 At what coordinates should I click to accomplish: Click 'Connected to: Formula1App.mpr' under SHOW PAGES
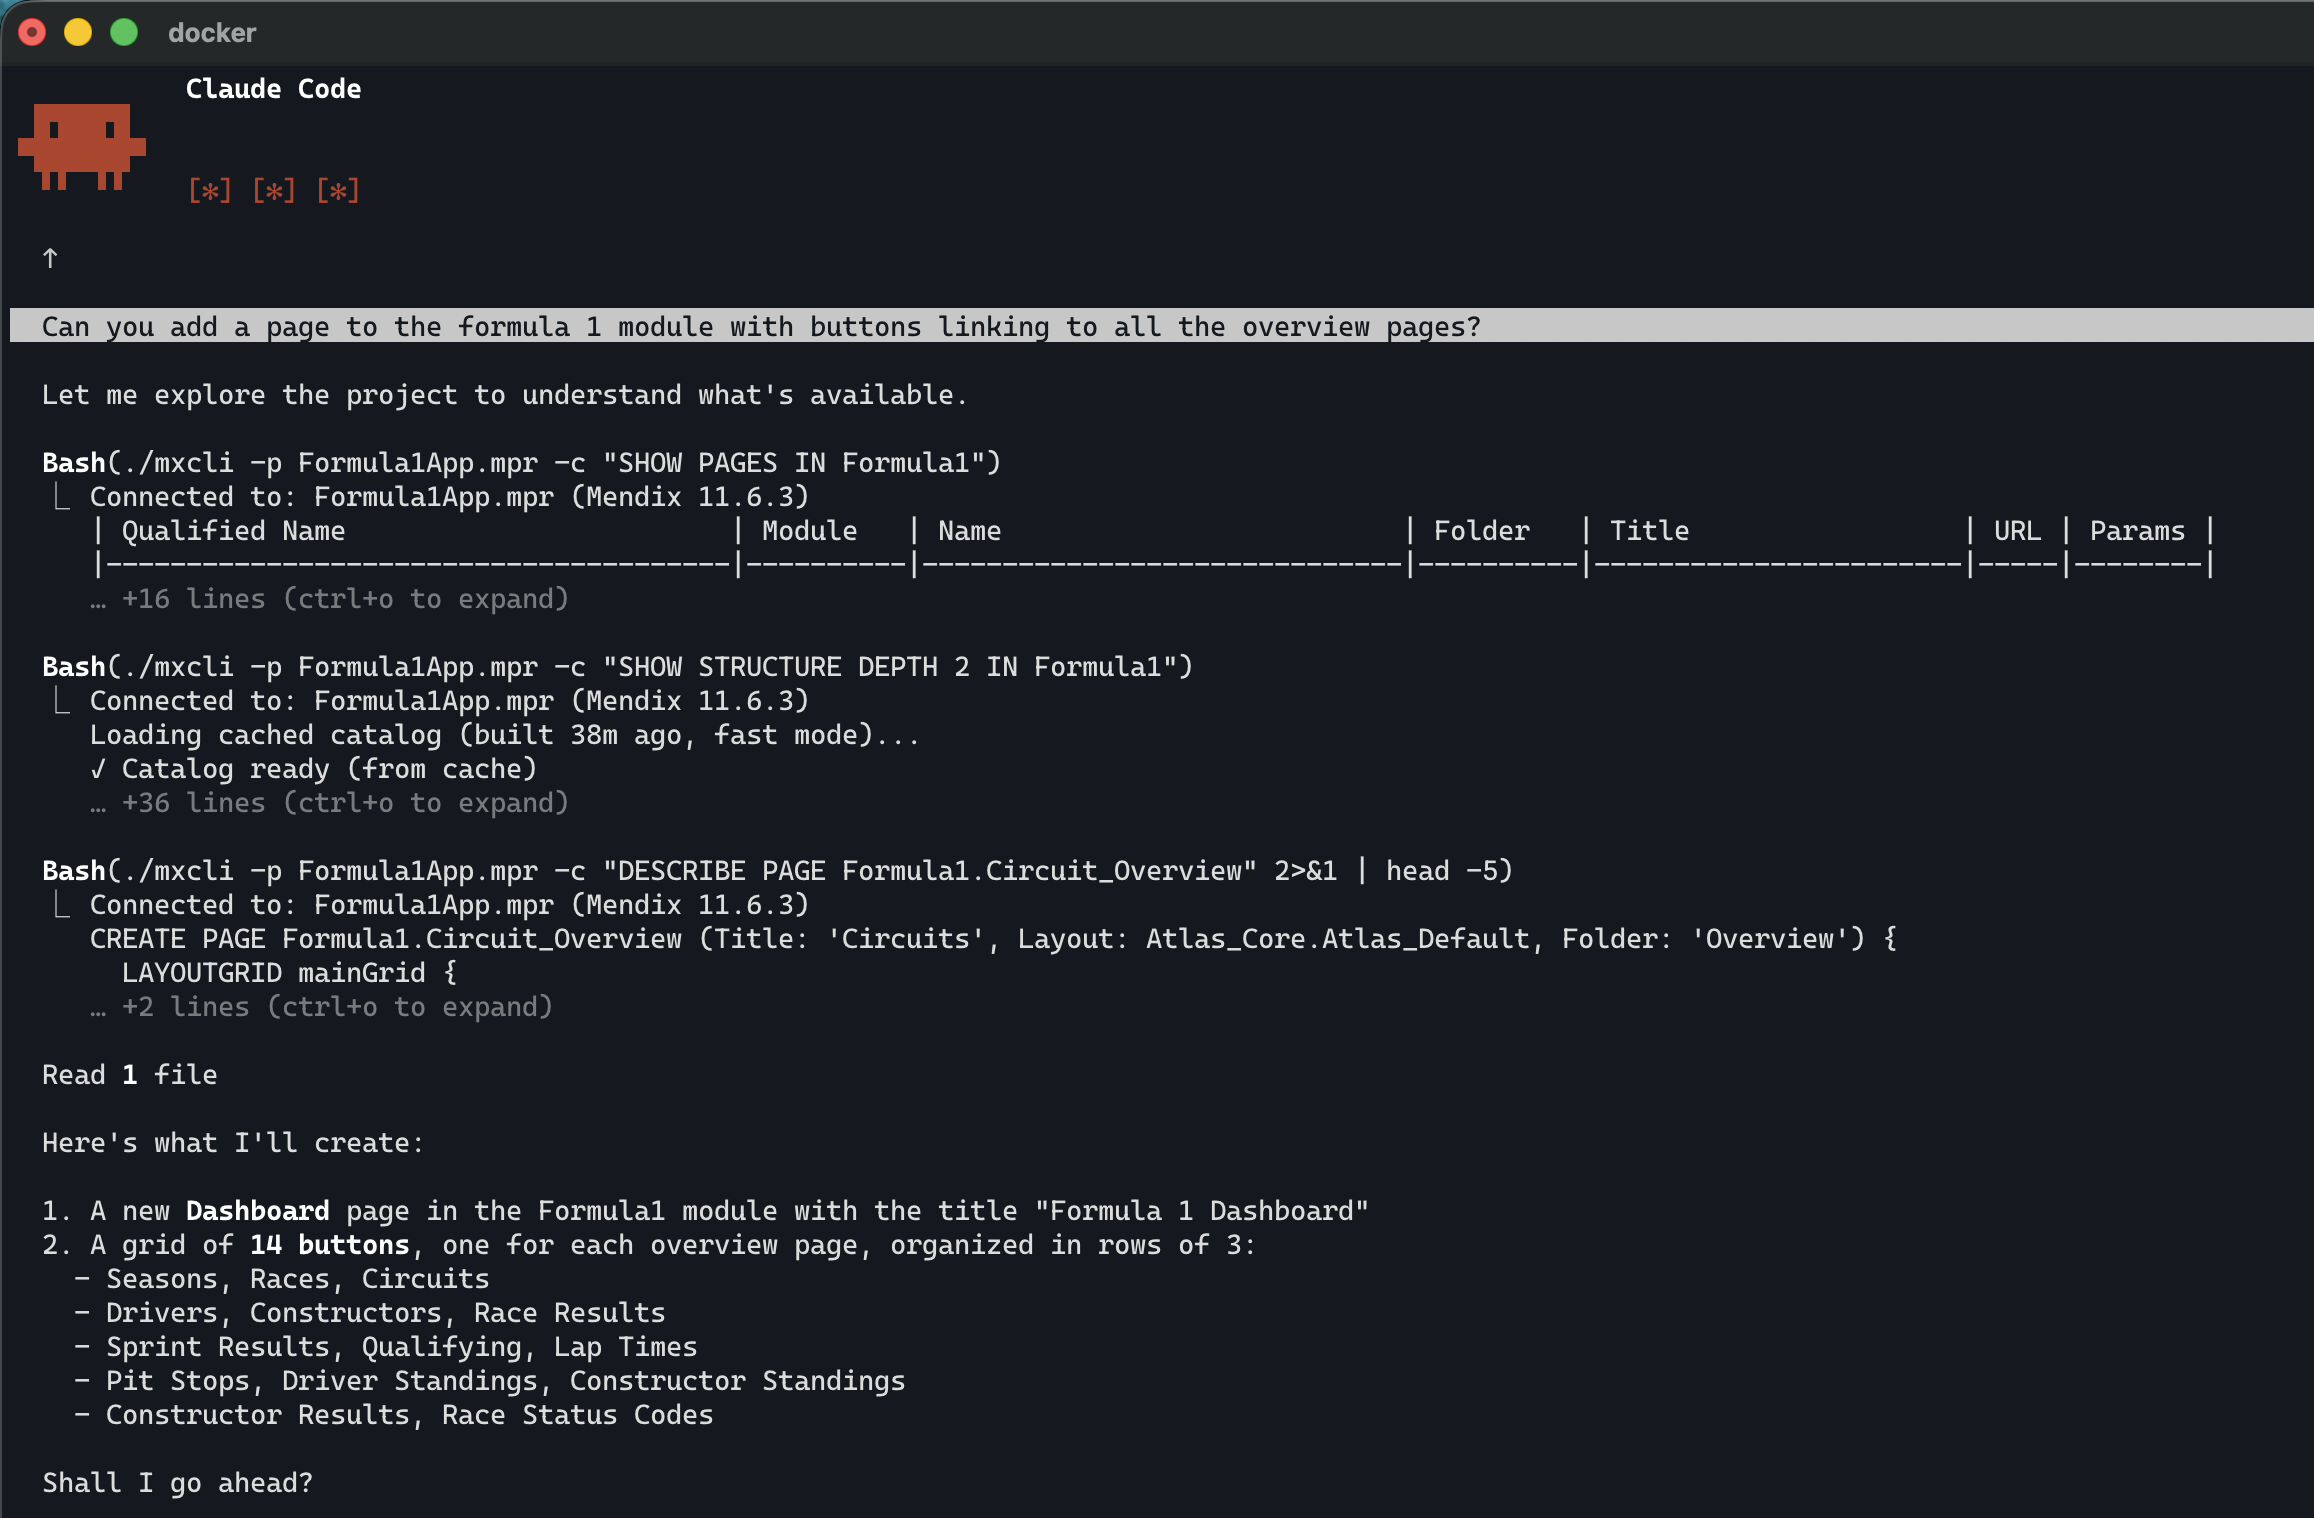tap(450, 497)
